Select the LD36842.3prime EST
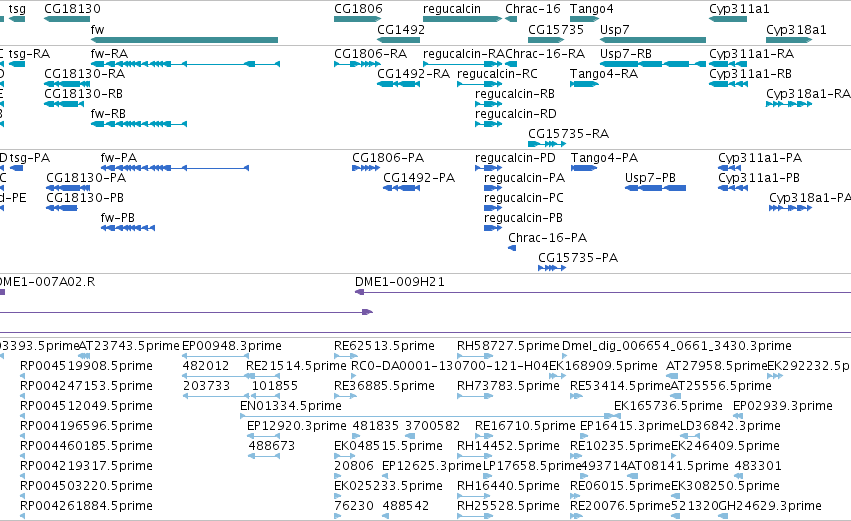851x521 pixels. tap(690, 436)
